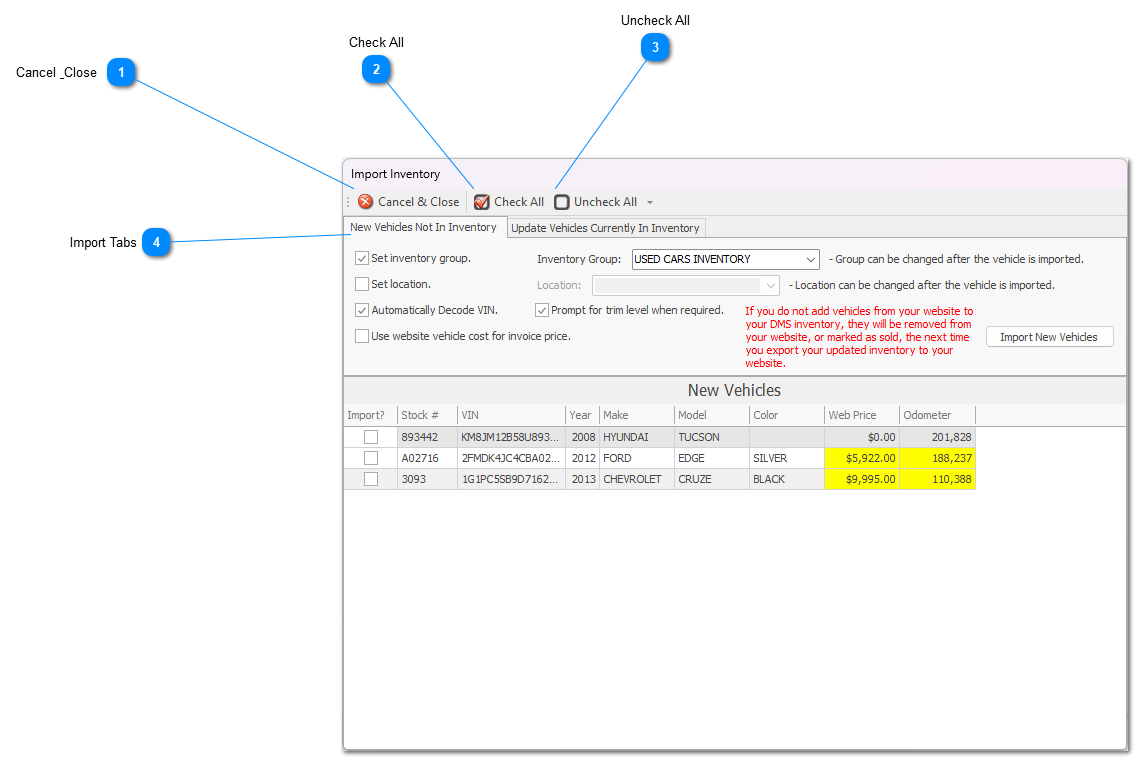Click the Odometer column header
Screen dimensions: 1137x760
pos(937,415)
